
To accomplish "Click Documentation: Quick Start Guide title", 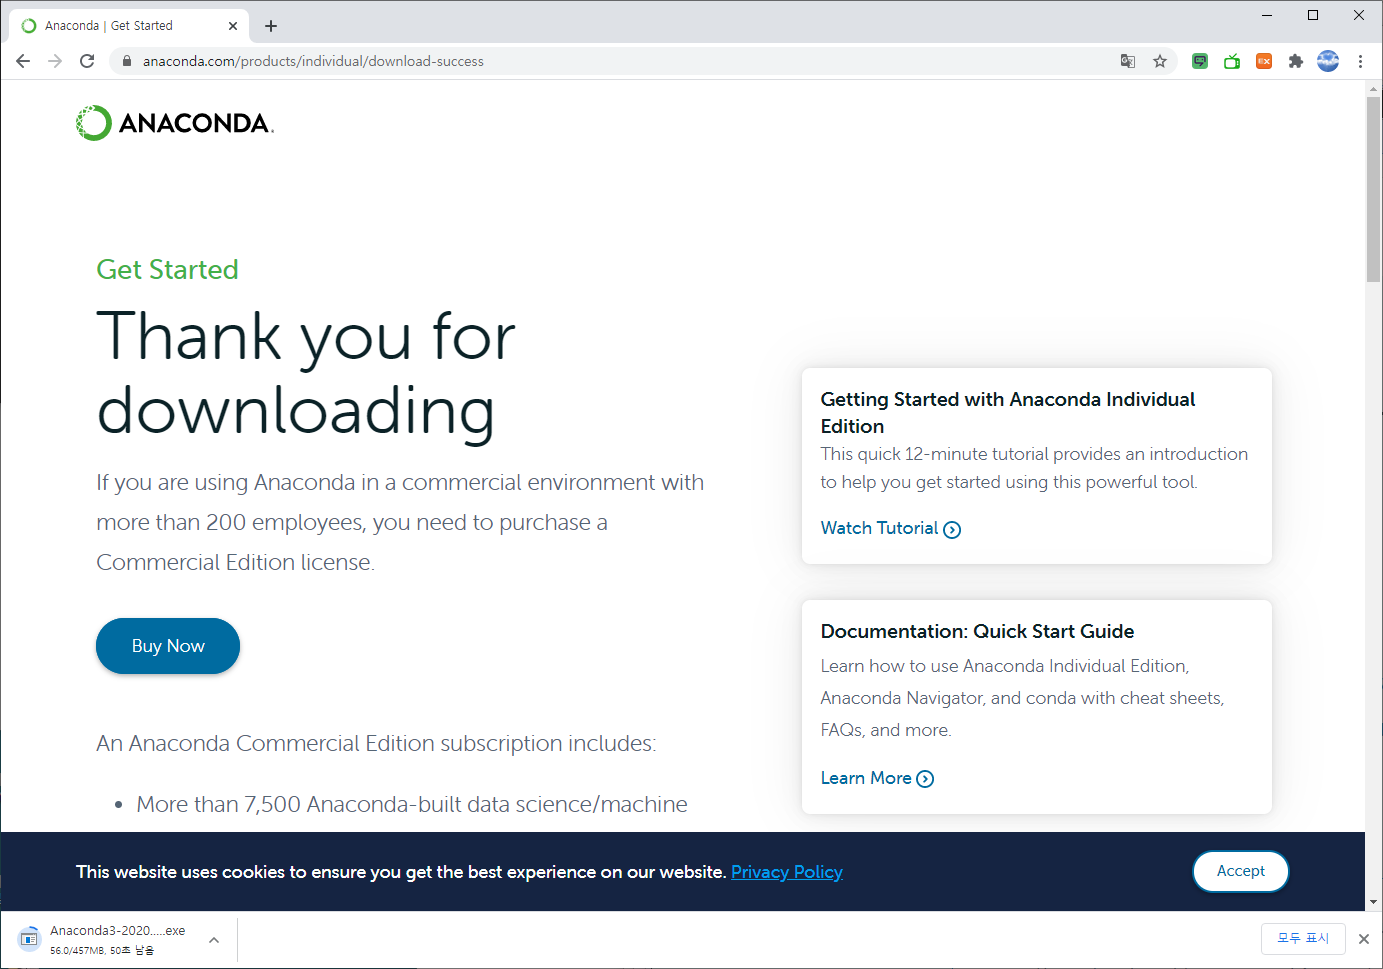I will pos(977,631).
